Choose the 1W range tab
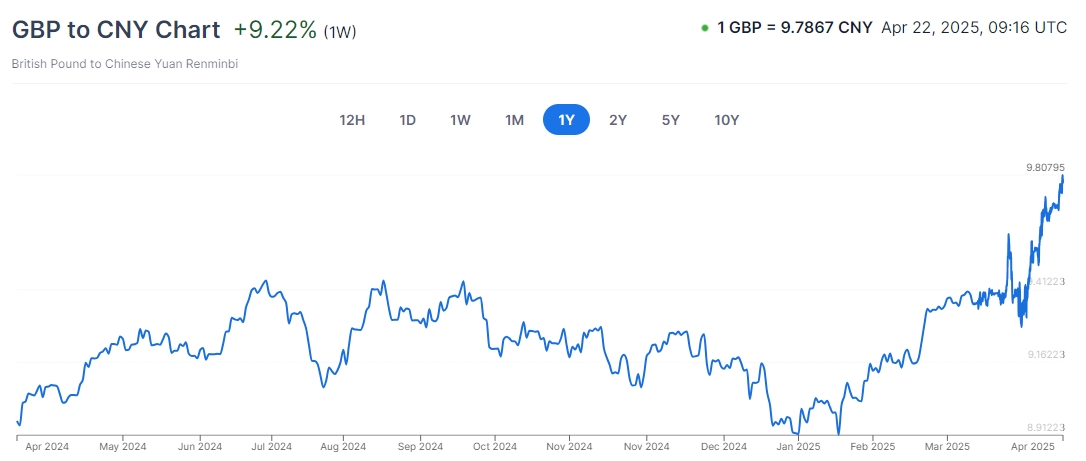This screenshot has width=1086, height=461. tap(460, 120)
